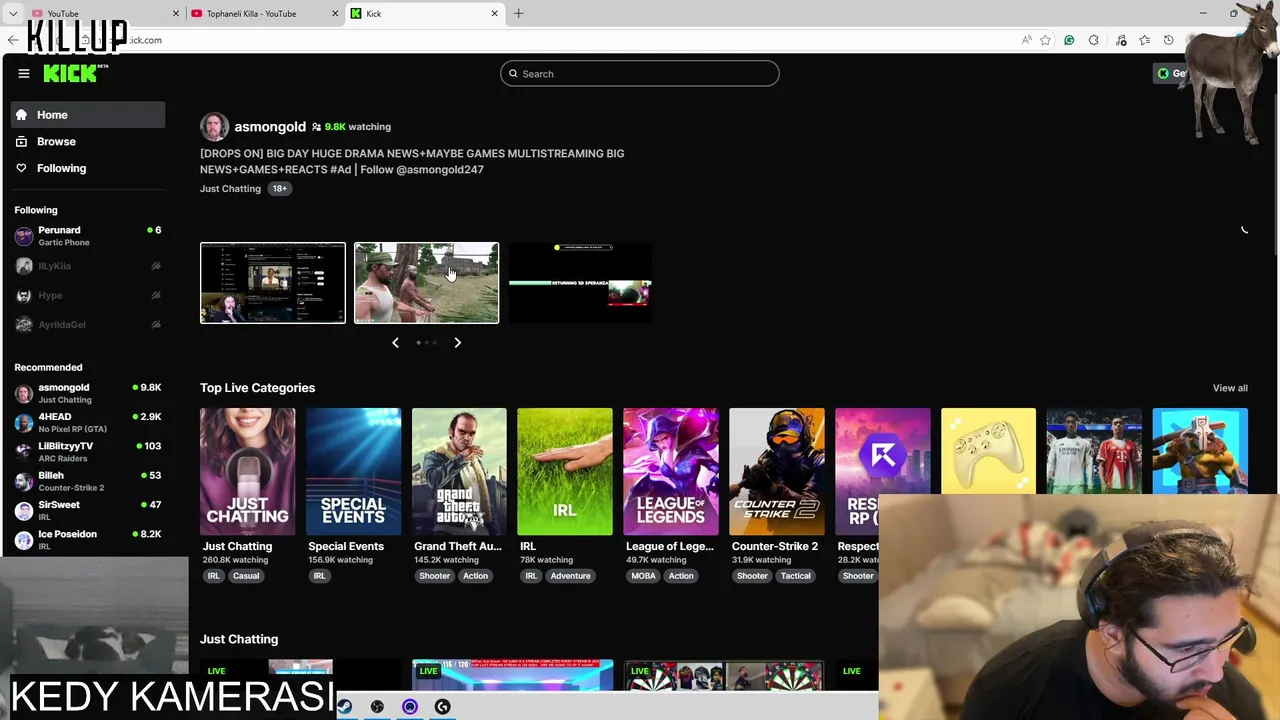Click the Just Chatting section heading
Image resolution: width=1280 pixels, height=720 pixels.
239,639
